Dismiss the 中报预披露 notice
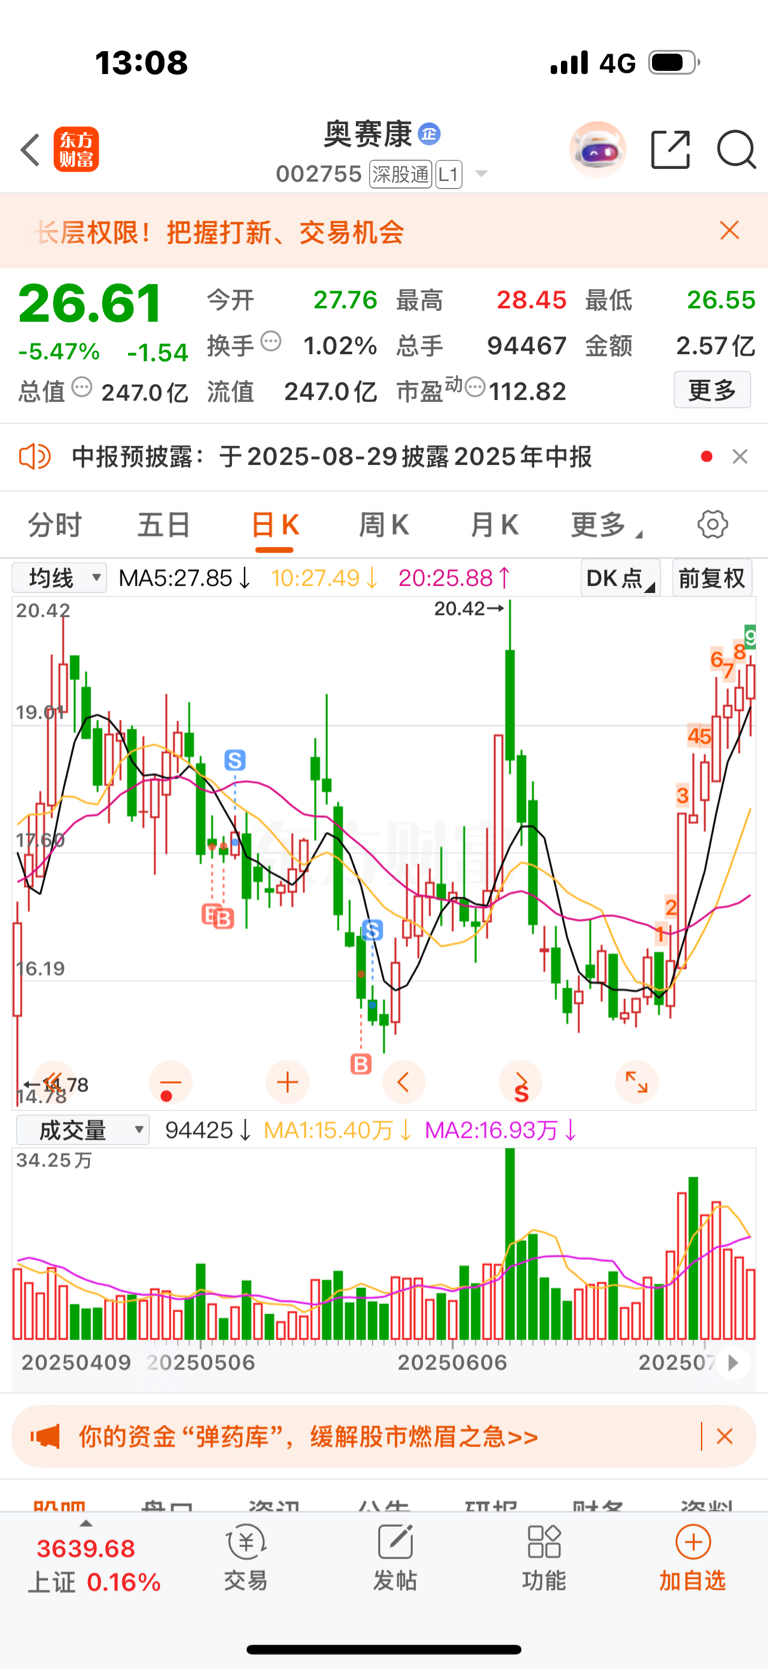768x1670 pixels. (740, 457)
